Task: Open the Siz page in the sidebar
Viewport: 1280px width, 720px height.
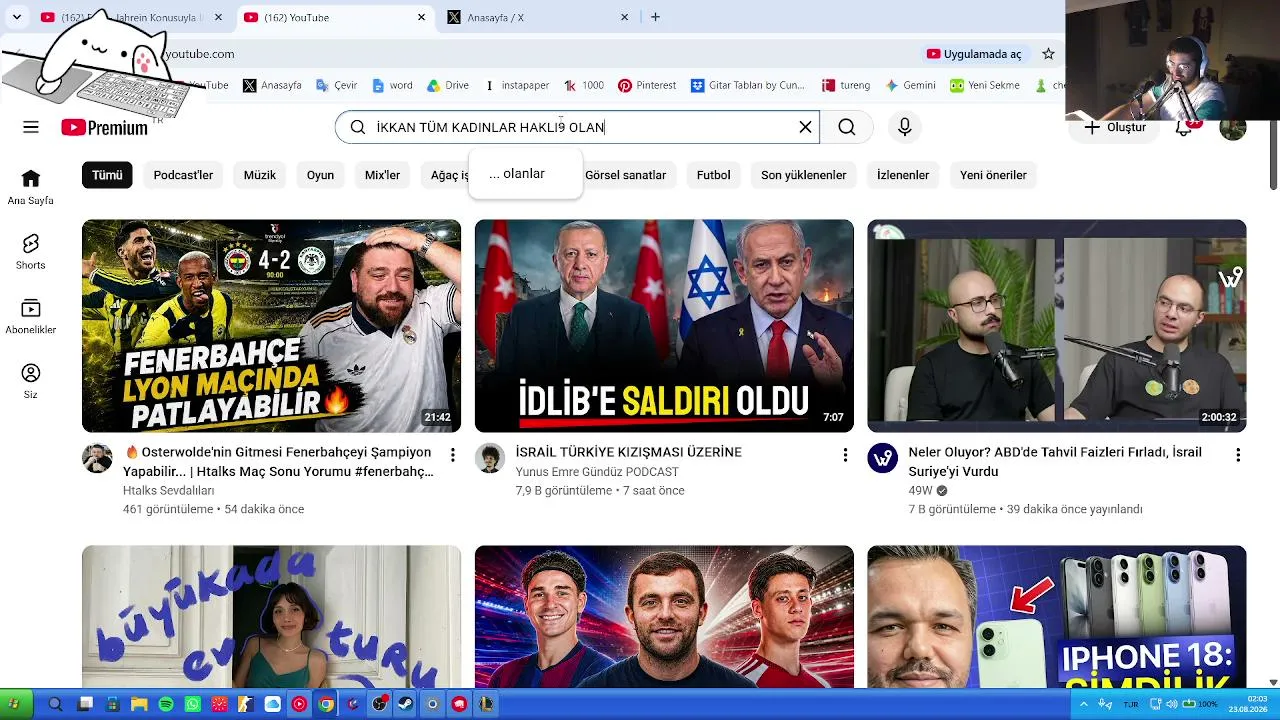Action: click(31, 381)
